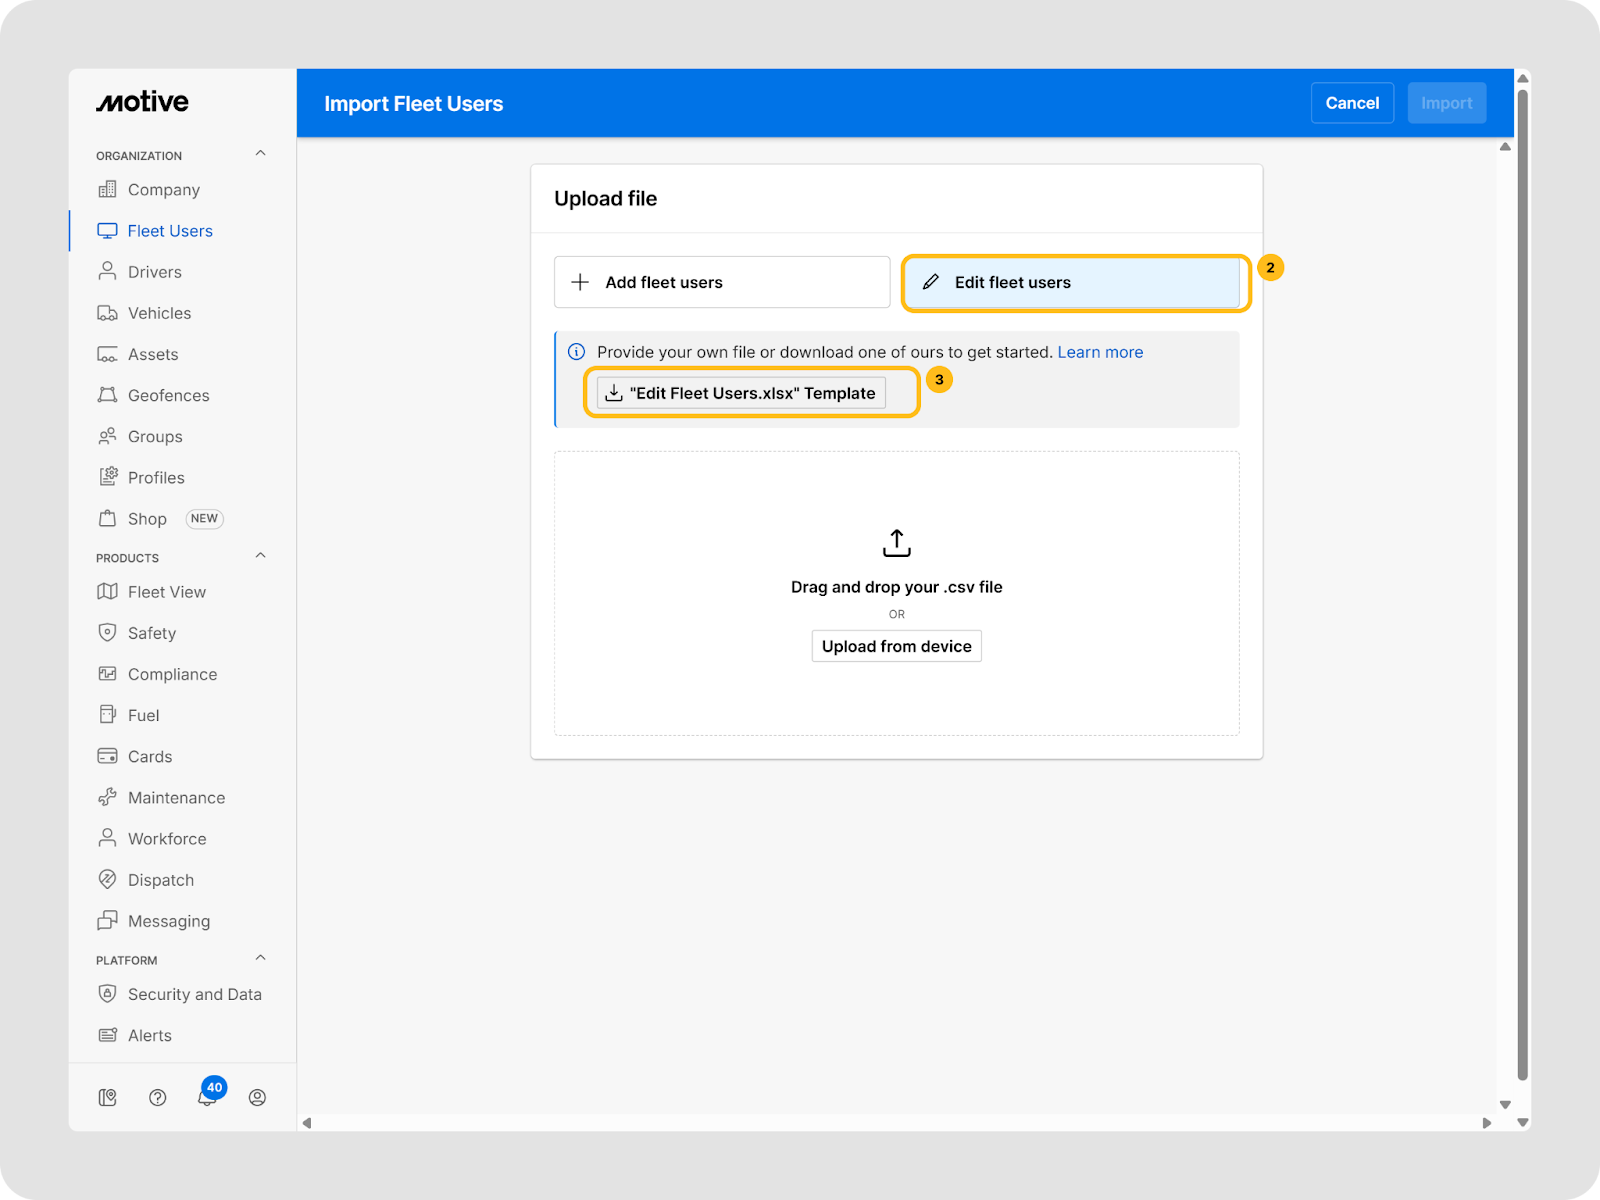Image resolution: width=1600 pixels, height=1200 pixels.
Task: Select the Add fleet users option
Action: click(x=721, y=282)
